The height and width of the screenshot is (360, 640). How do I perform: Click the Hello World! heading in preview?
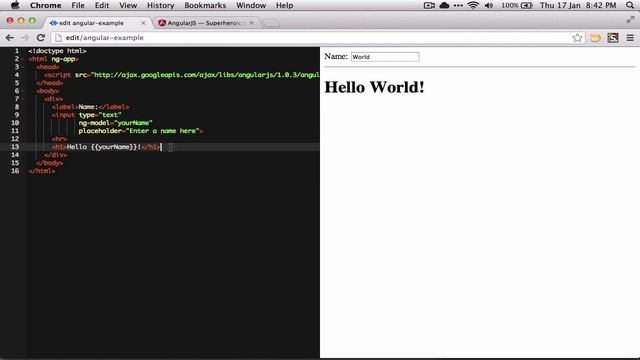[x=374, y=87]
